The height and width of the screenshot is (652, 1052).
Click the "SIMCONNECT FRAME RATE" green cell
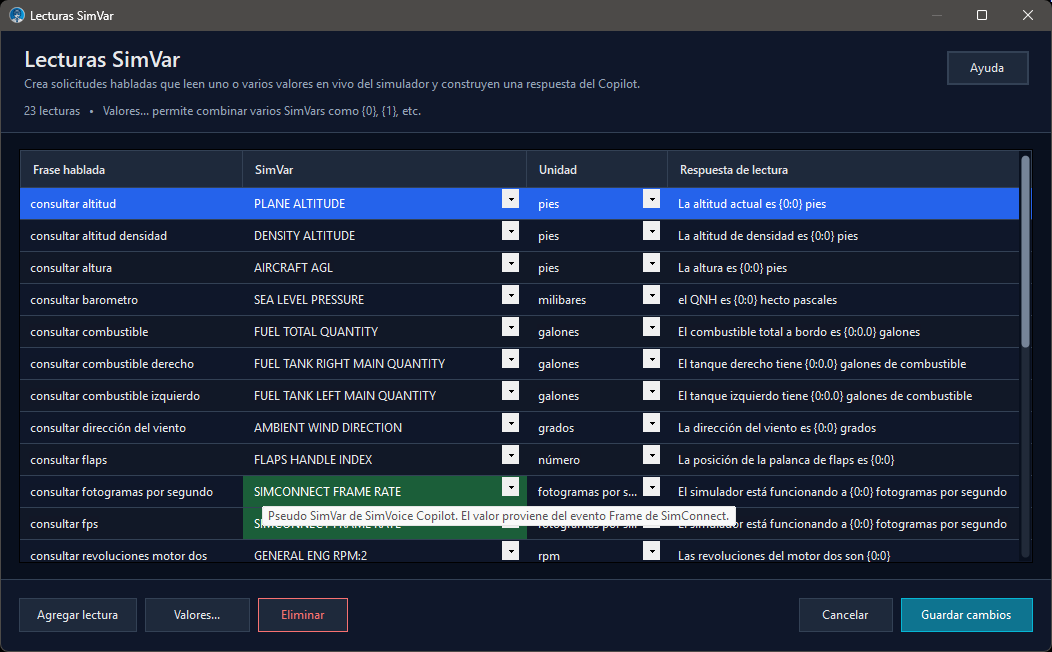(x=384, y=492)
